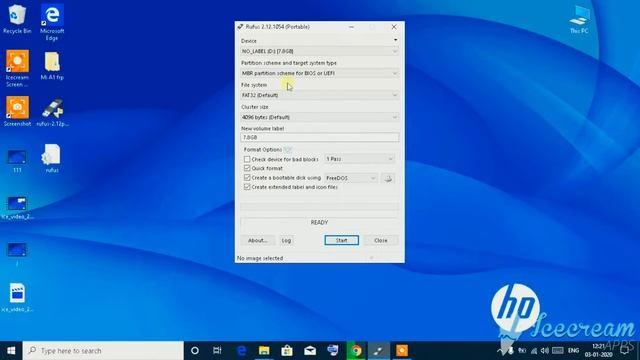This screenshot has width=640, height=360.
Task: Open File Explorer from the taskbar
Action: [x=264, y=351]
